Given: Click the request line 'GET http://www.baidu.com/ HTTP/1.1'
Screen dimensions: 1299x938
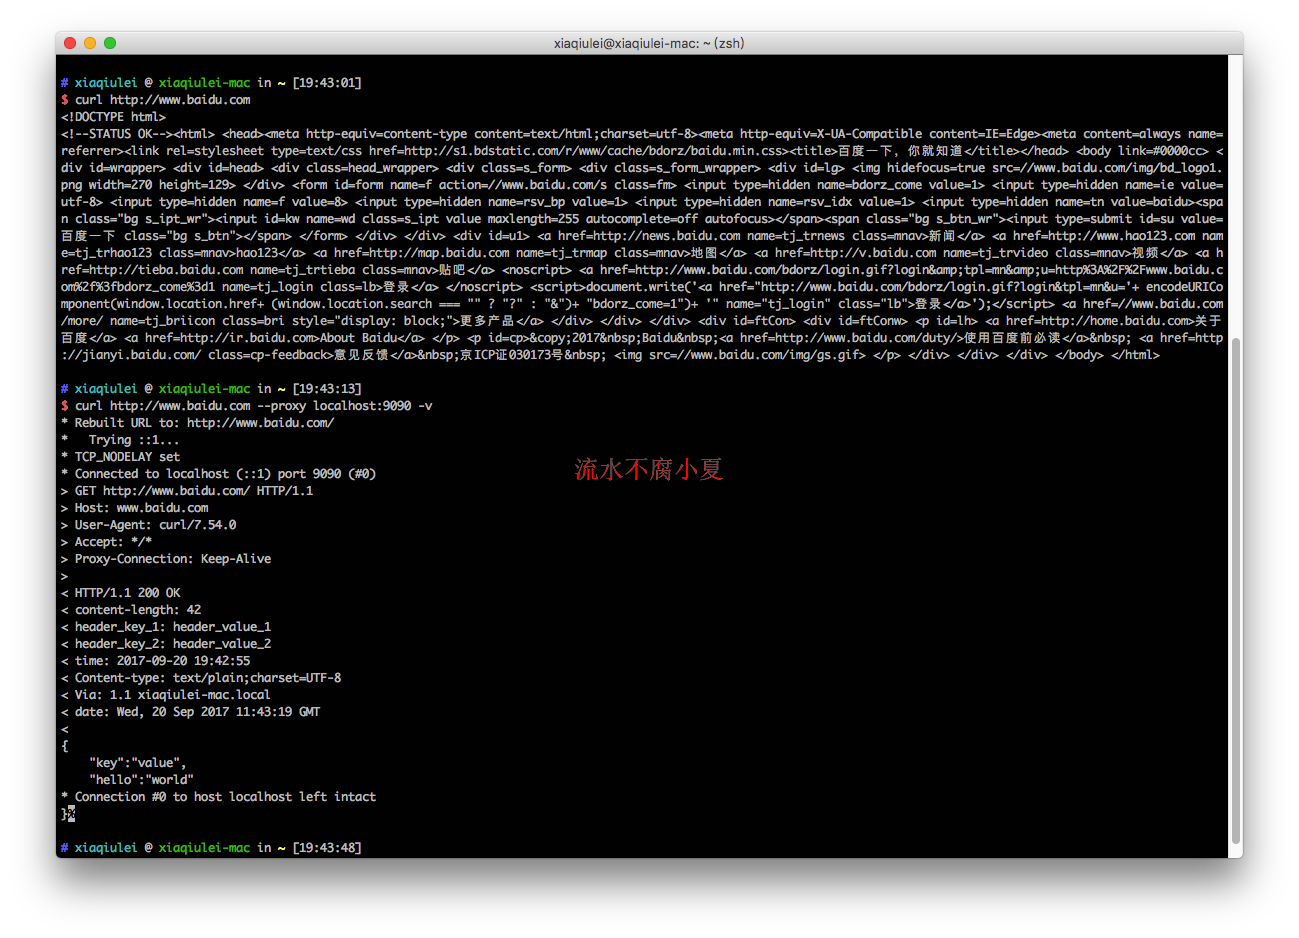Looking at the screenshot, I should tap(187, 491).
